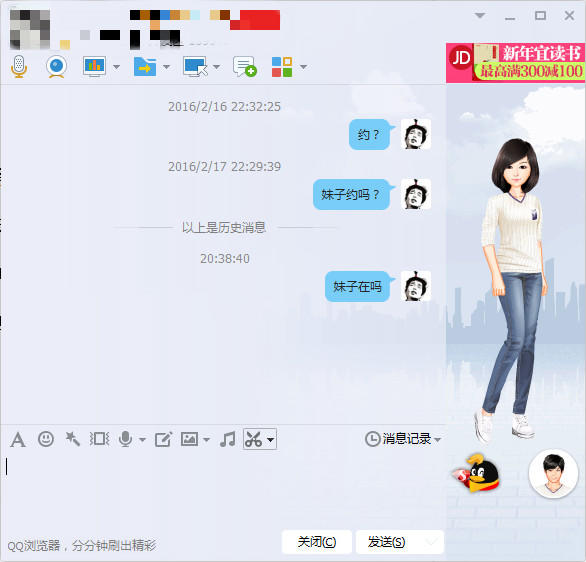Open the window menu triangle in title bar

click(x=480, y=16)
